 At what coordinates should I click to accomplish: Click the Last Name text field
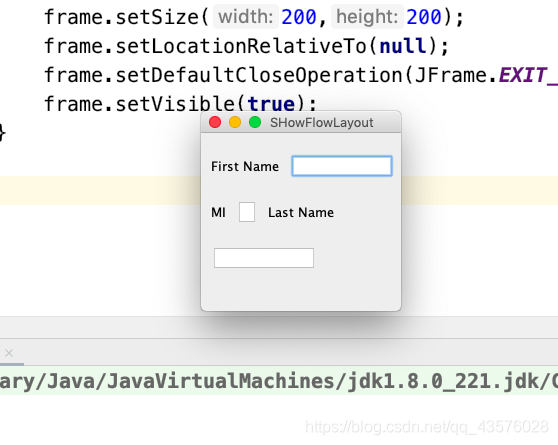(264, 258)
